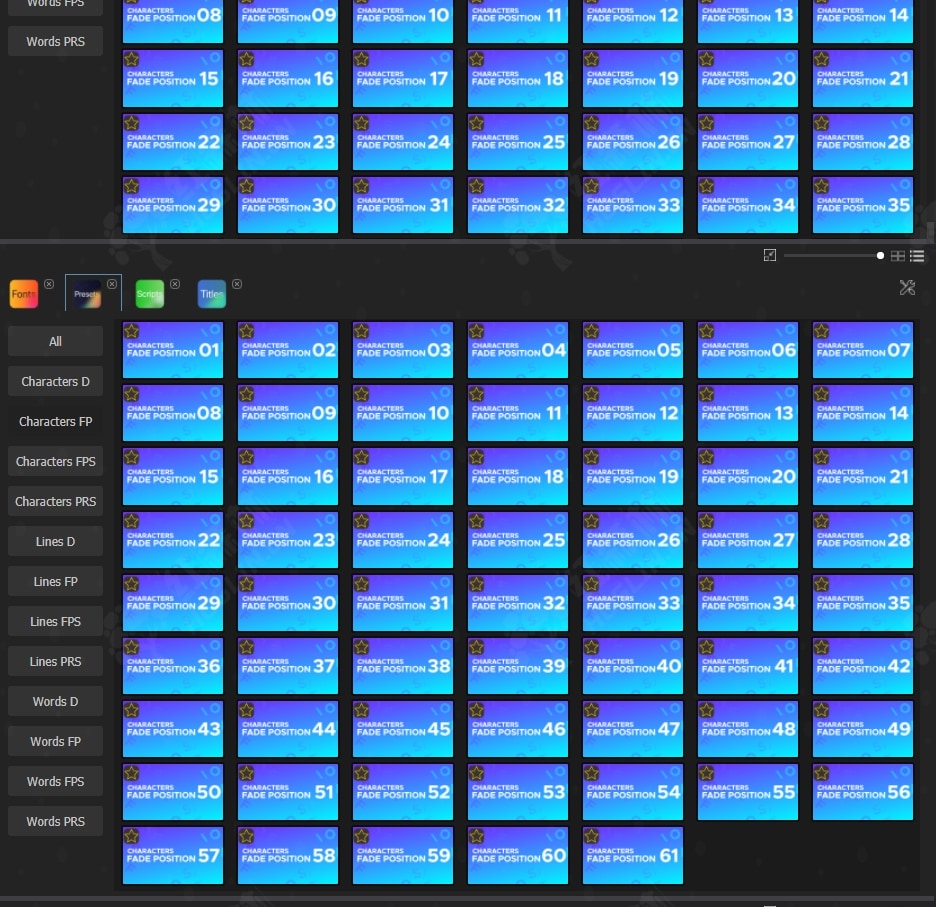Select Fade Position 17 in upper panel
The height and width of the screenshot is (907, 936).
click(x=403, y=78)
